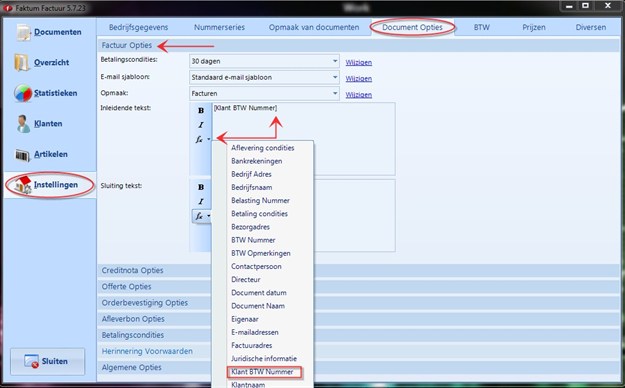Select Directeur from field menu

click(x=246, y=280)
